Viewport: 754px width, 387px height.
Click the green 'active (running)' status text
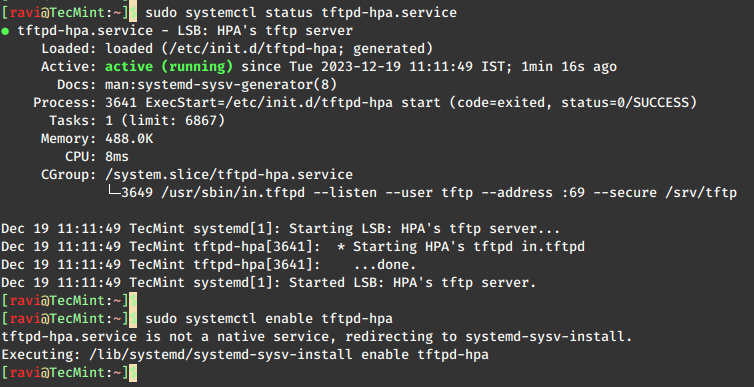pos(169,67)
